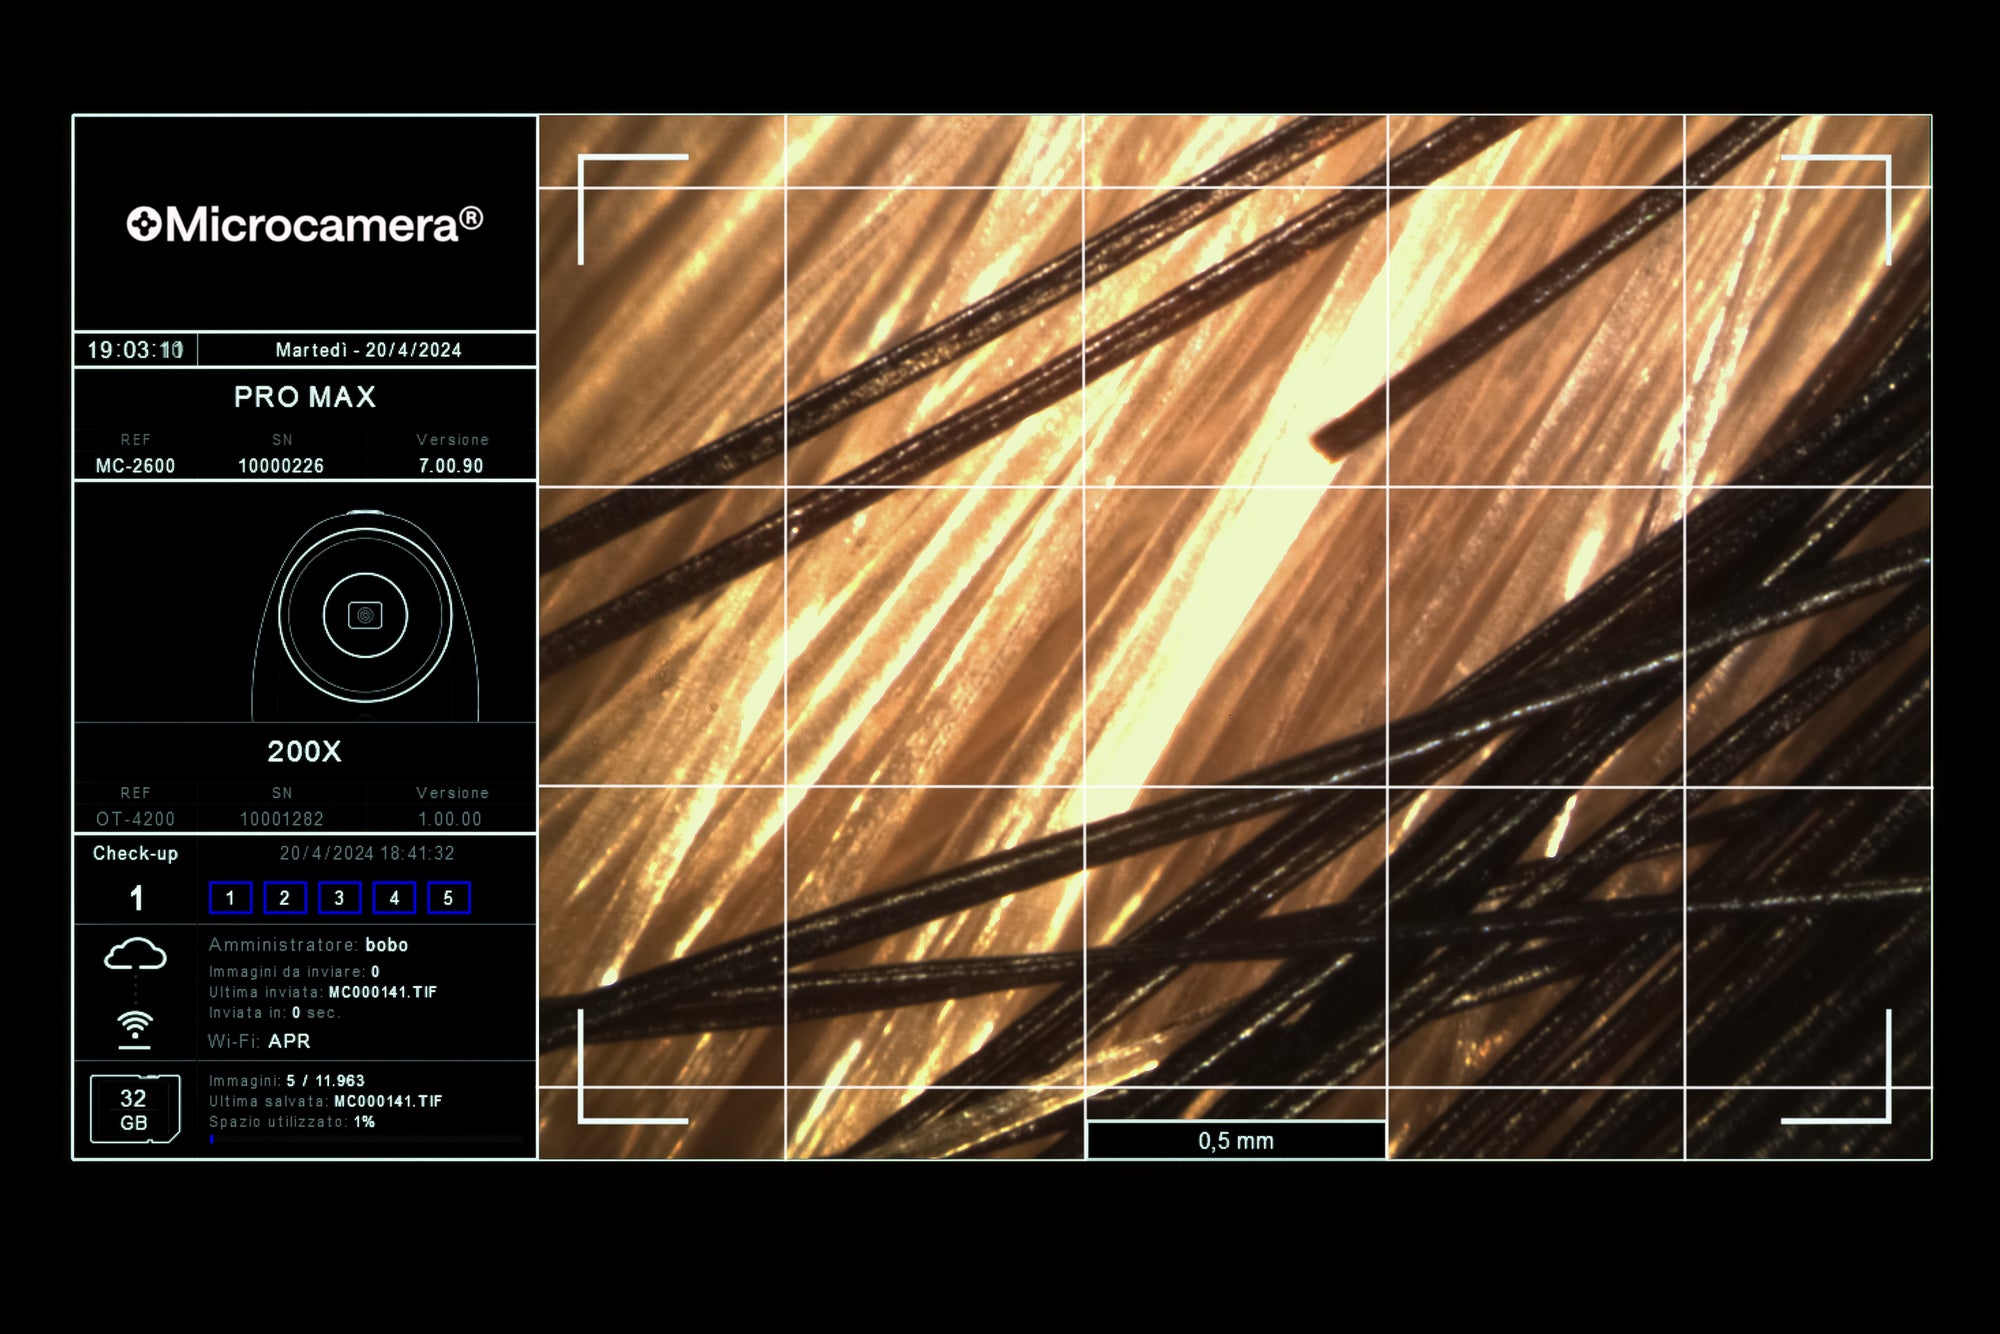Image resolution: width=2000 pixels, height=1334 pixels.
Task: Click the Wi-Fi signal icon
Action: click(135, 1028)
